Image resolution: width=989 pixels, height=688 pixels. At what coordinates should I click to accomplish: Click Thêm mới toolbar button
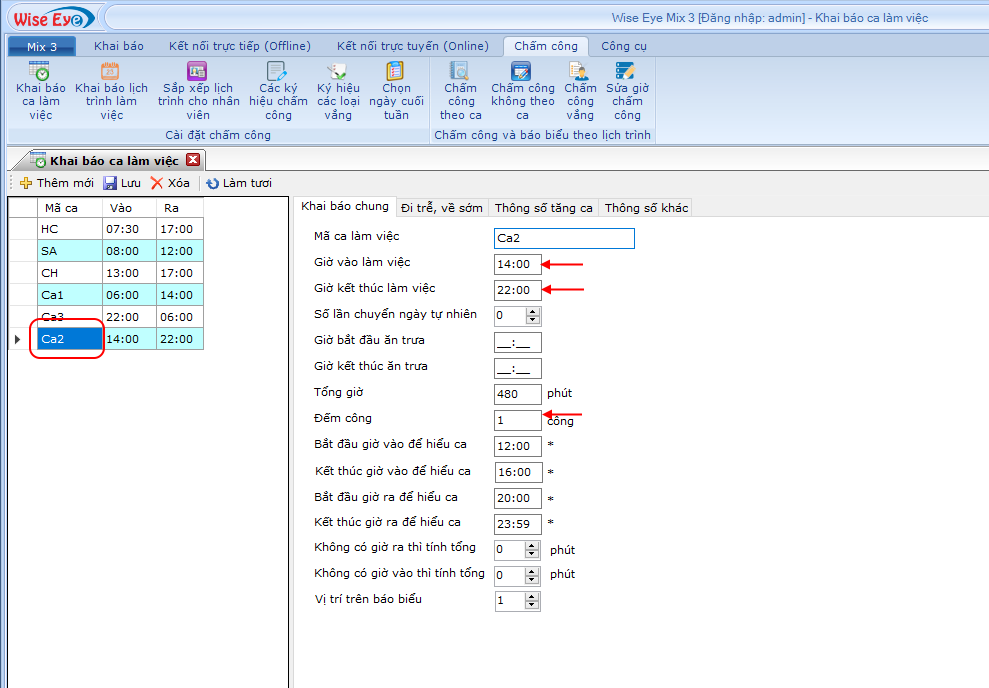click(57, 183)
